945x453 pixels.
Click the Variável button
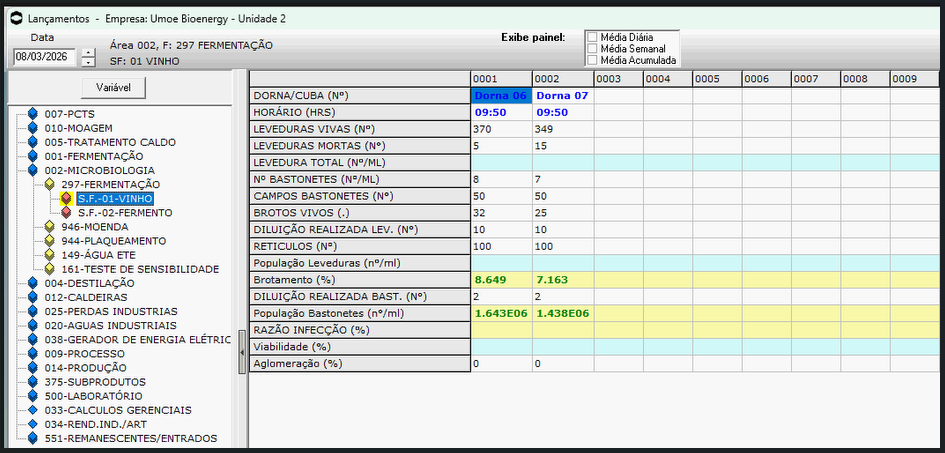click(x=114, y=88)
